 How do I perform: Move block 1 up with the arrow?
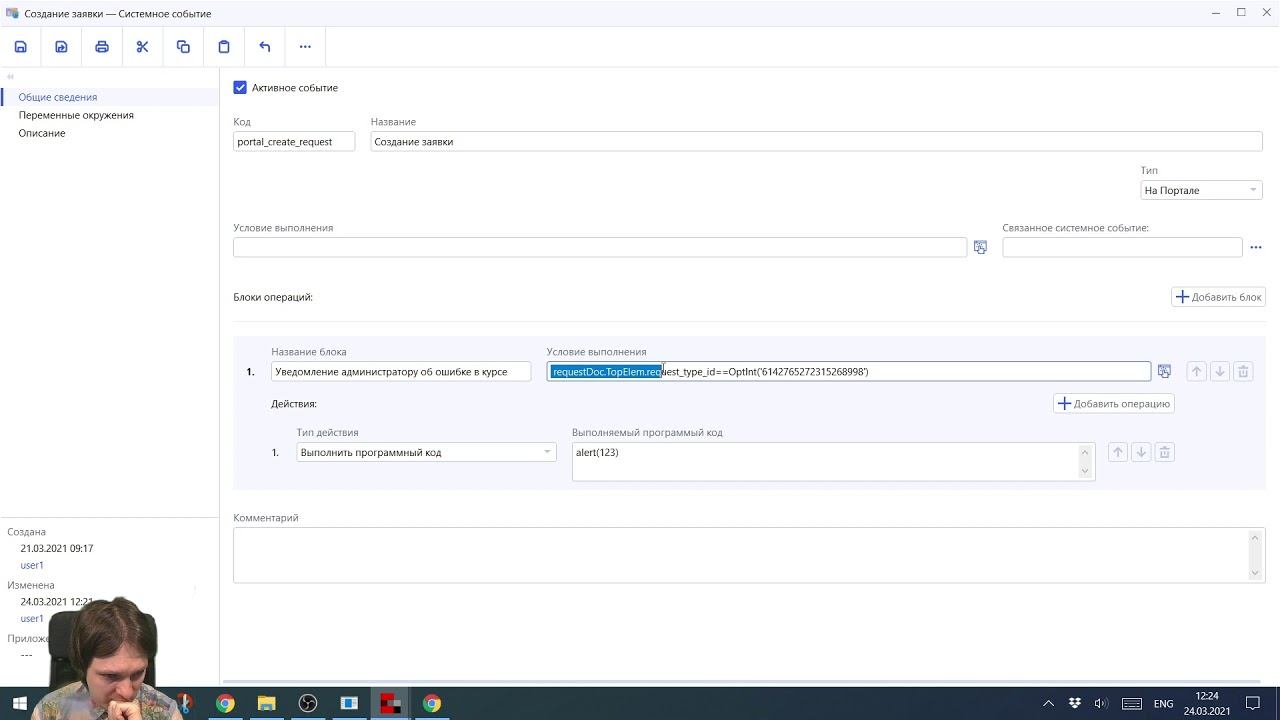tap(1196, 372)
